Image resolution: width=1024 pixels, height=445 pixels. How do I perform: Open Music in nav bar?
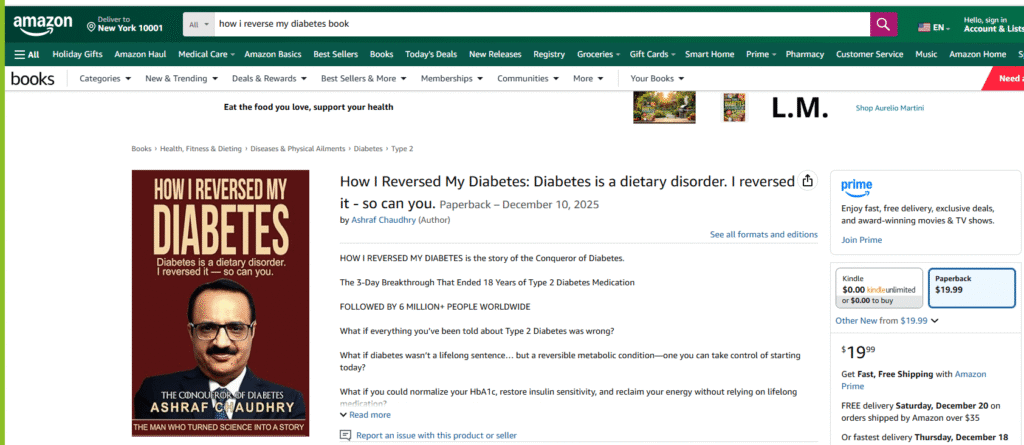(926, 54)
